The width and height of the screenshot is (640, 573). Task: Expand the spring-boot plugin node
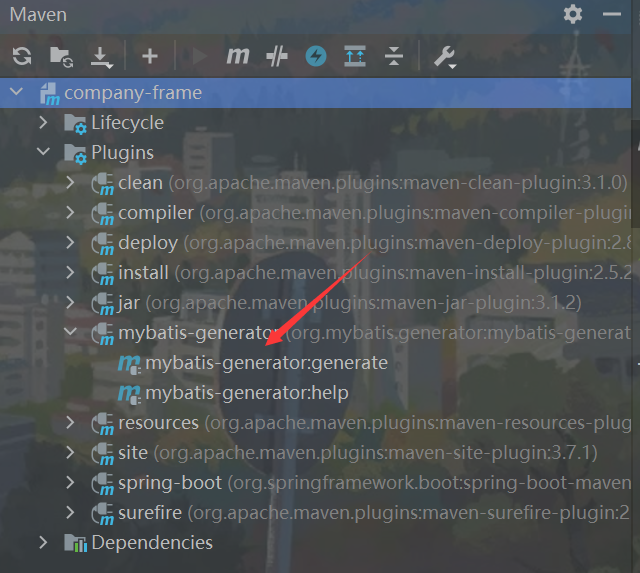click(x=70, y=482)
